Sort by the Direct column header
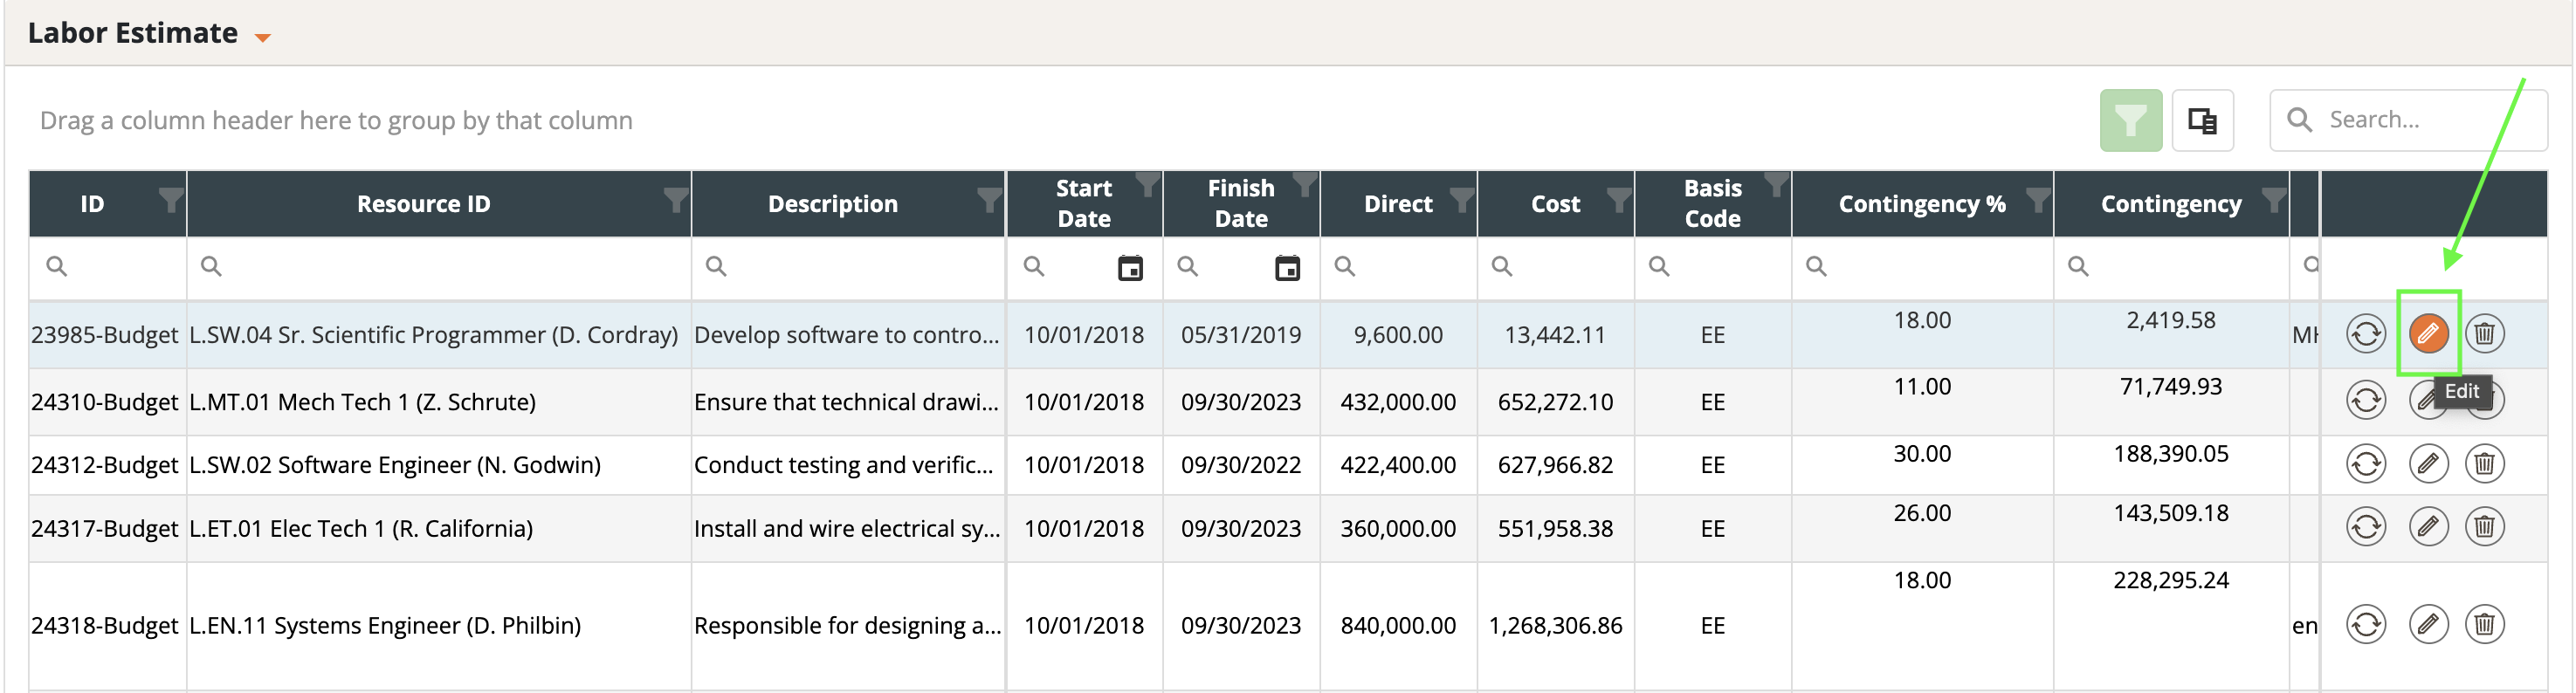 pyautogui.click(x=1397, y=204)
